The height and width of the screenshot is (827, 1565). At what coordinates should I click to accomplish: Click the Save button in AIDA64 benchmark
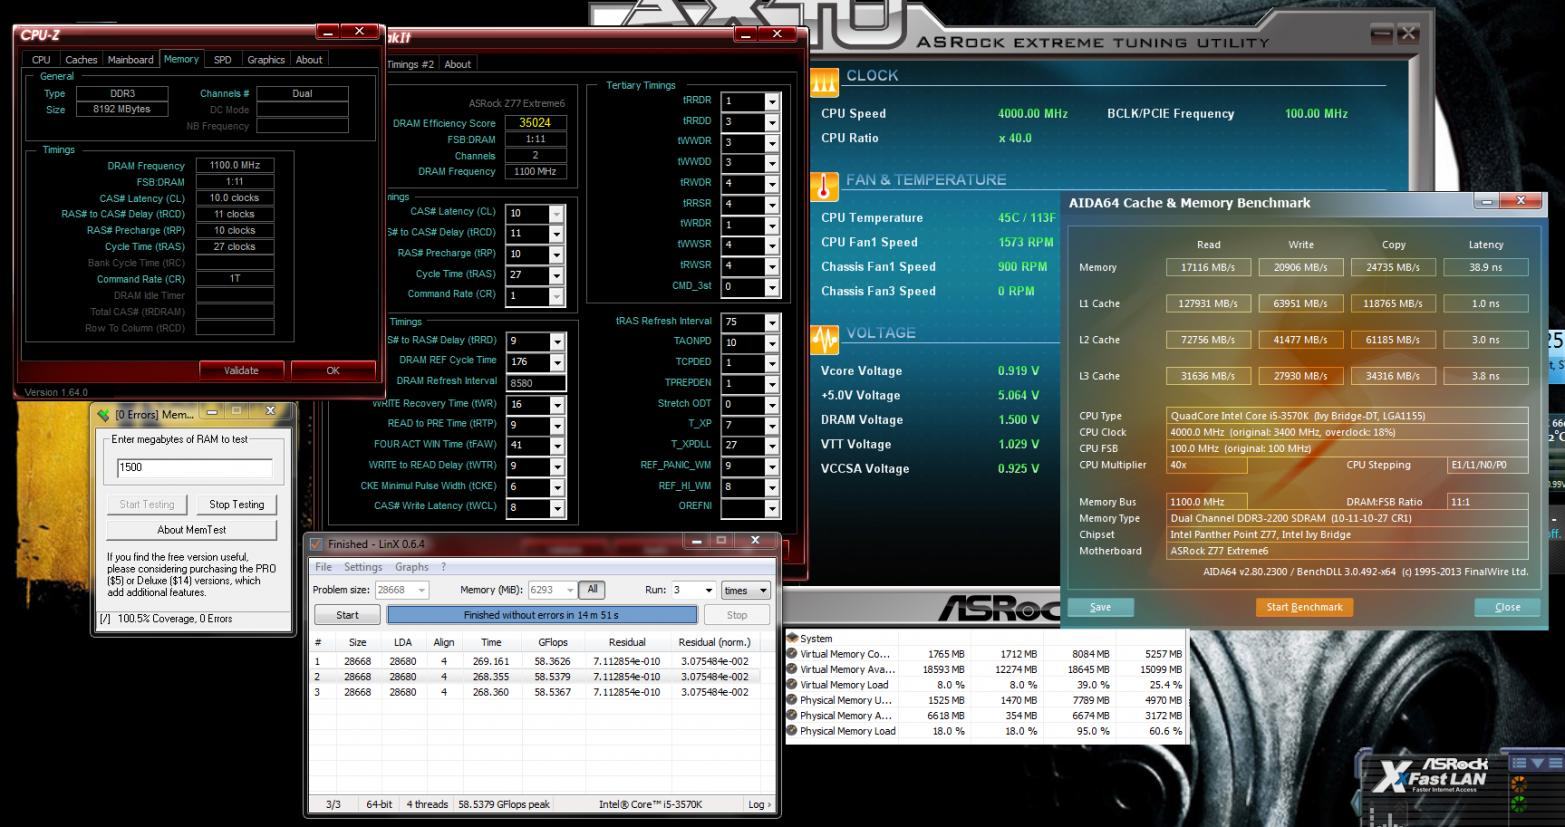coord(1100,607)
